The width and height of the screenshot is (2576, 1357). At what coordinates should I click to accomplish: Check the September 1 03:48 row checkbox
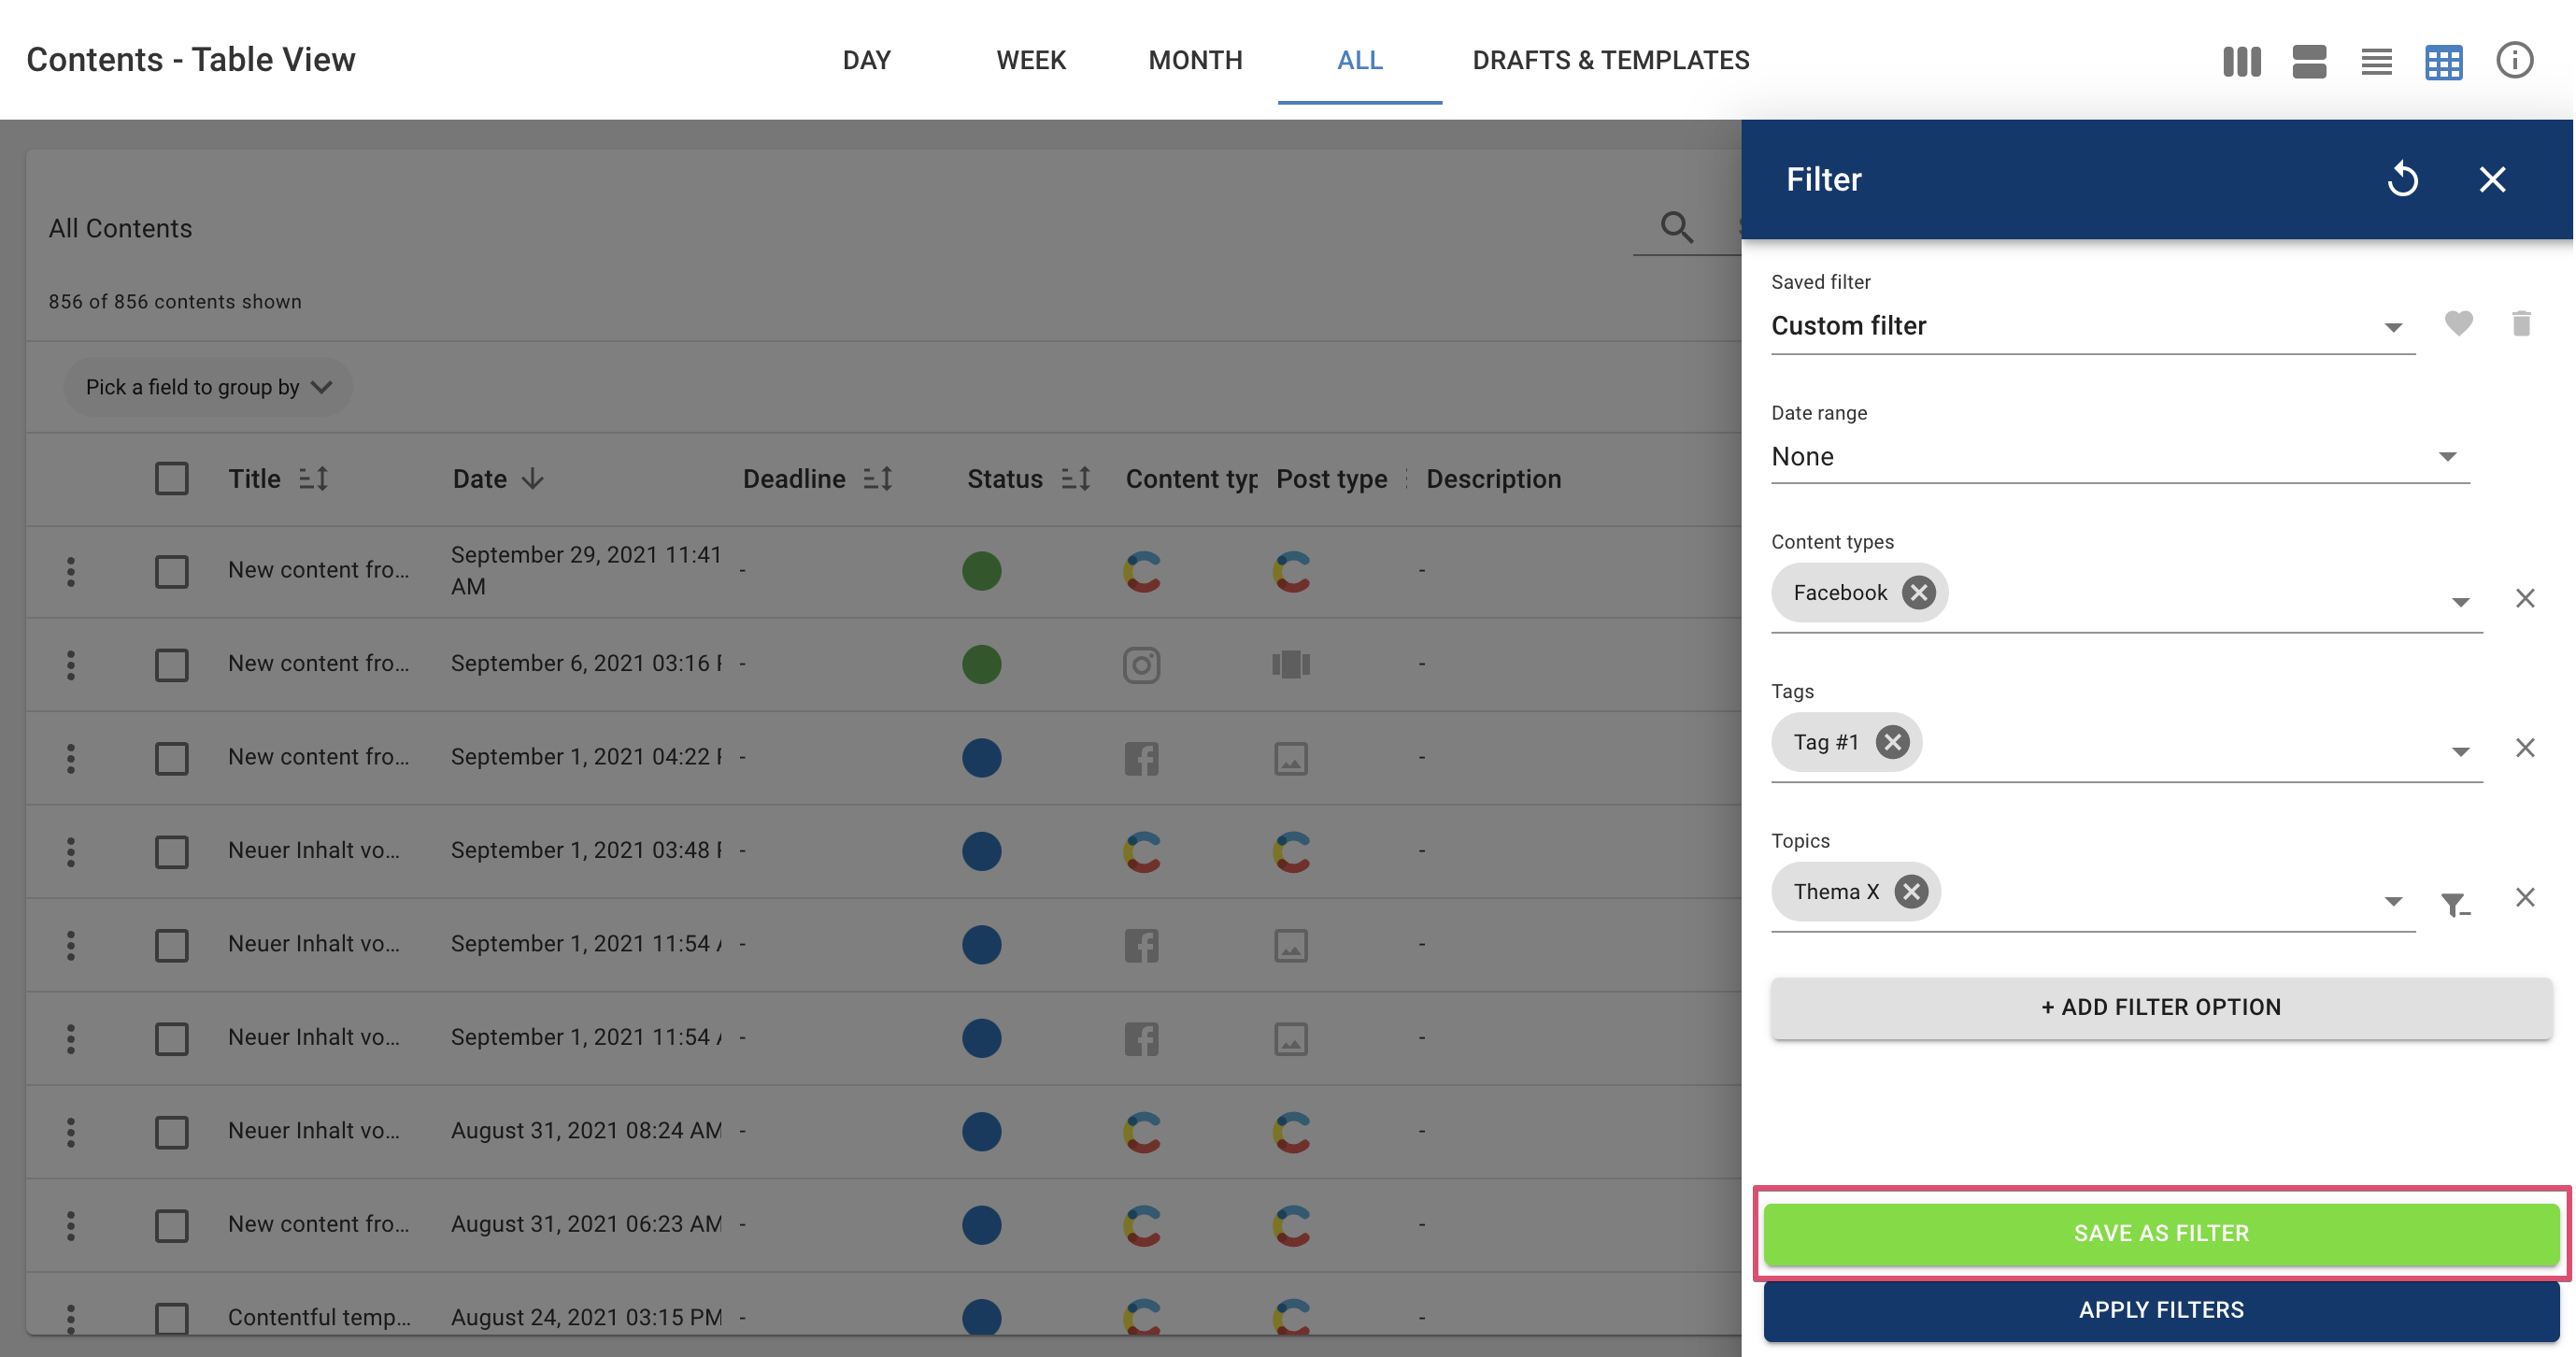coord(171,852)
